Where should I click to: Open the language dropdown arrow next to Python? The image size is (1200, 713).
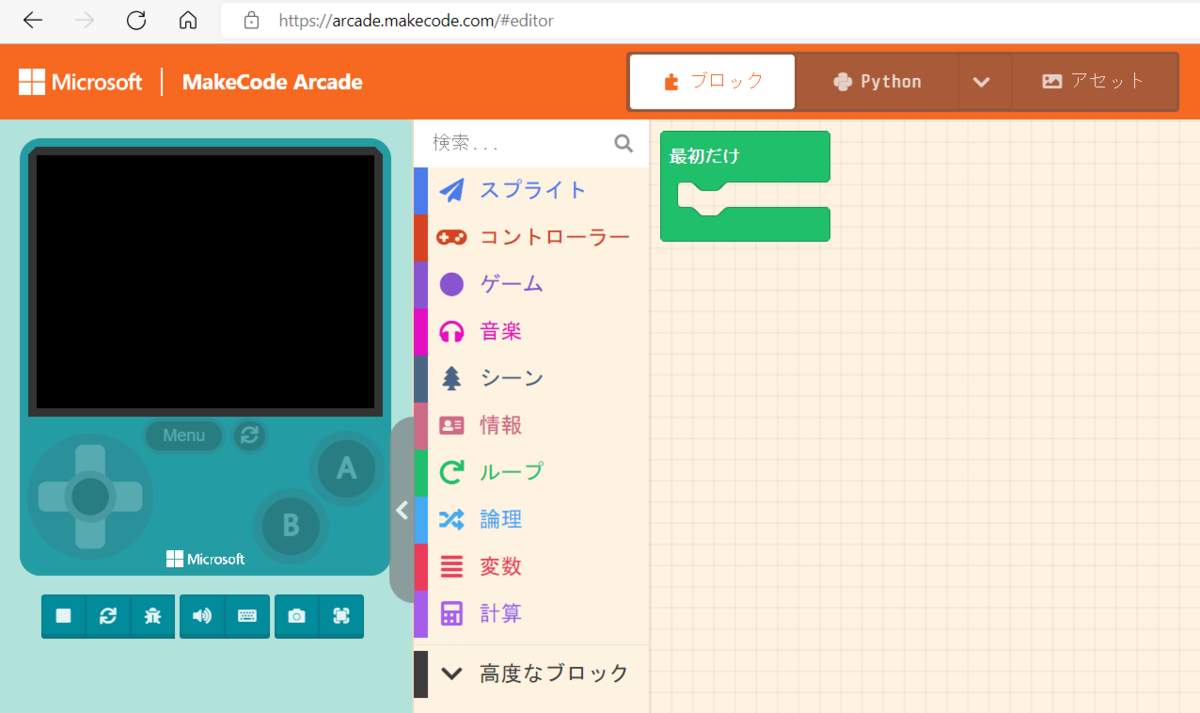[x=982, y=82]
